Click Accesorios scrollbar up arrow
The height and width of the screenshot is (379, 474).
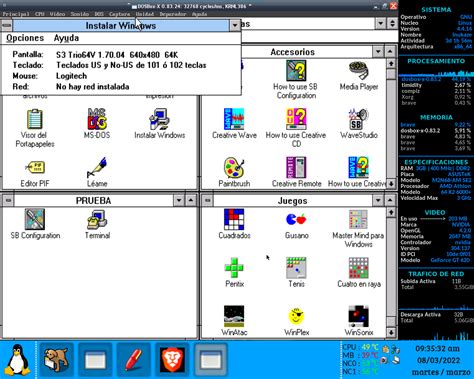pos(391,63)
